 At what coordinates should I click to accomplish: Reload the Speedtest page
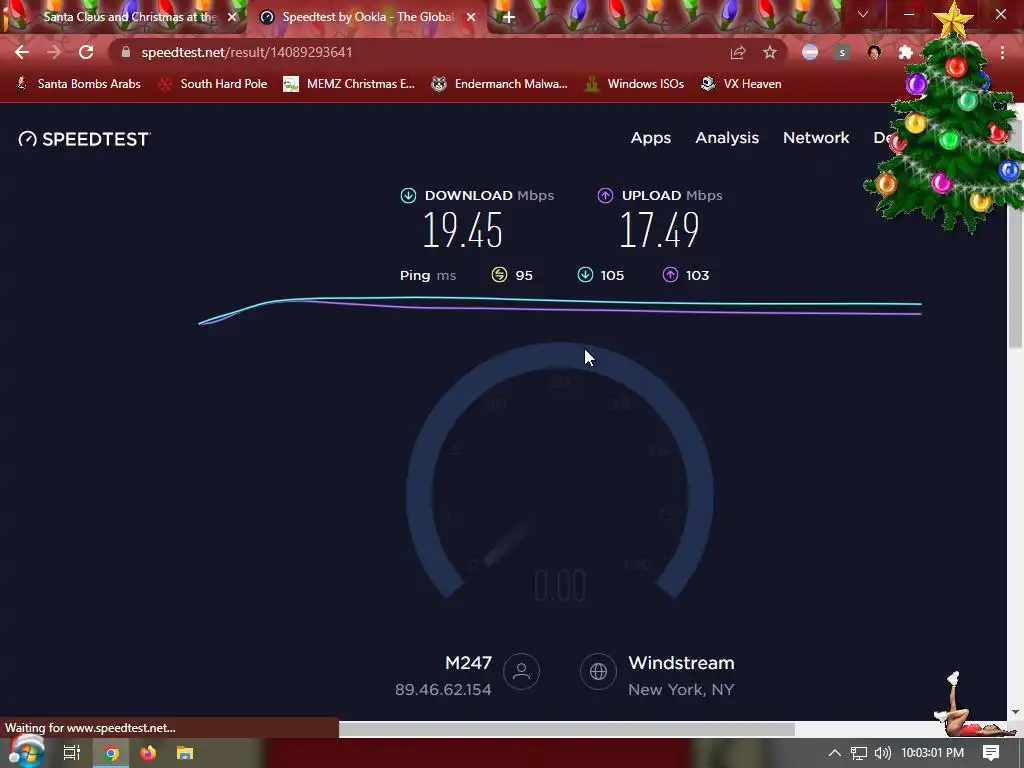tap(86, 52)
